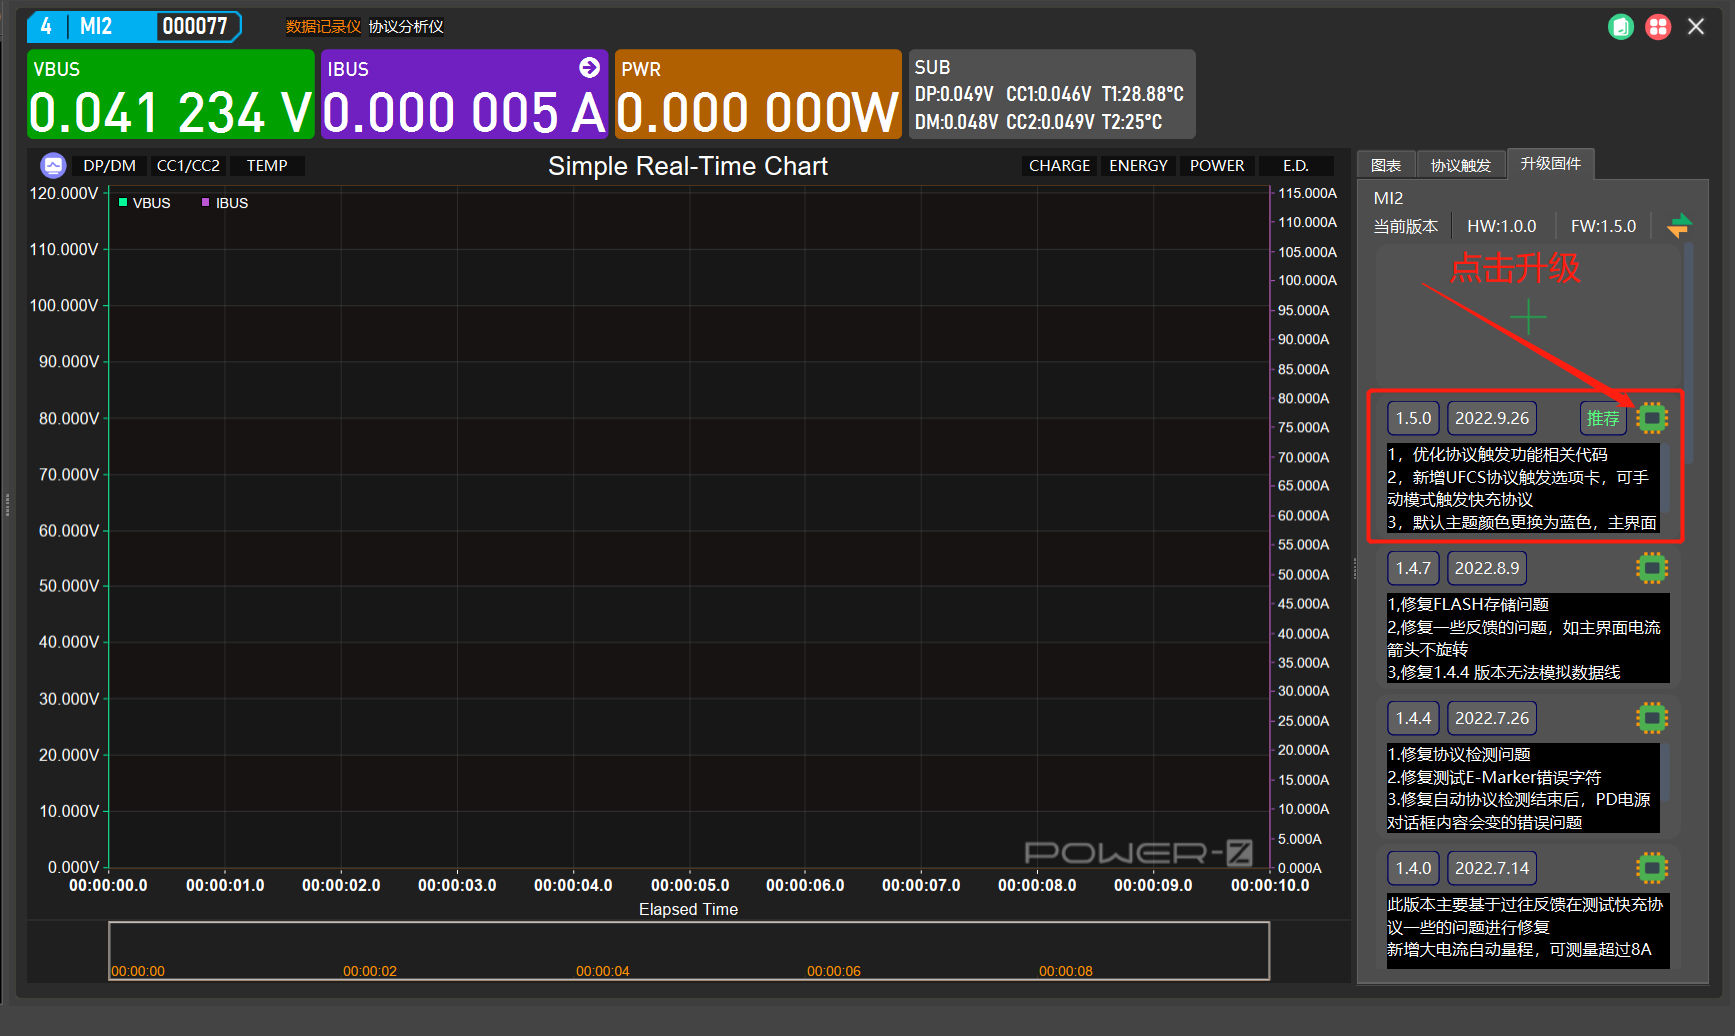Click the 1.4.7 changelog text box
The height and width of the screenshot is (1036, 1735).
[1528, 638]
